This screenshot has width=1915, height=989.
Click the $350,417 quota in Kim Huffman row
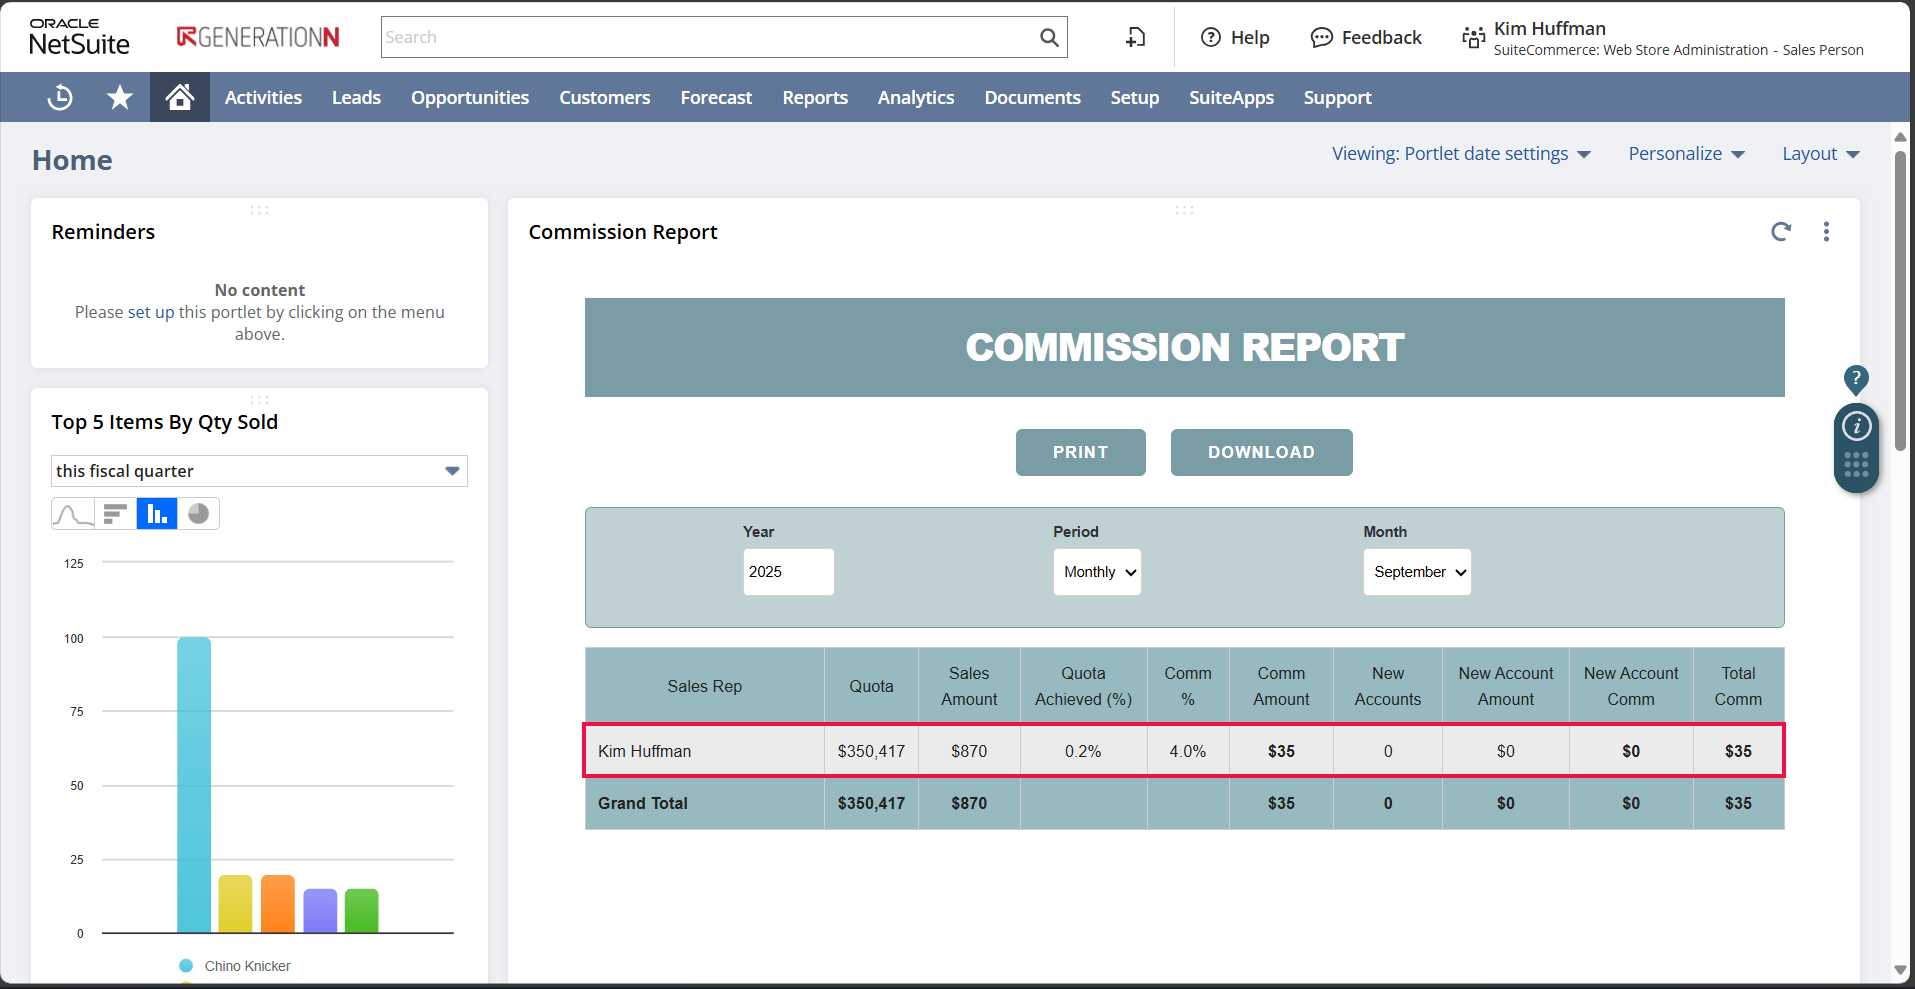coord(871,751)
